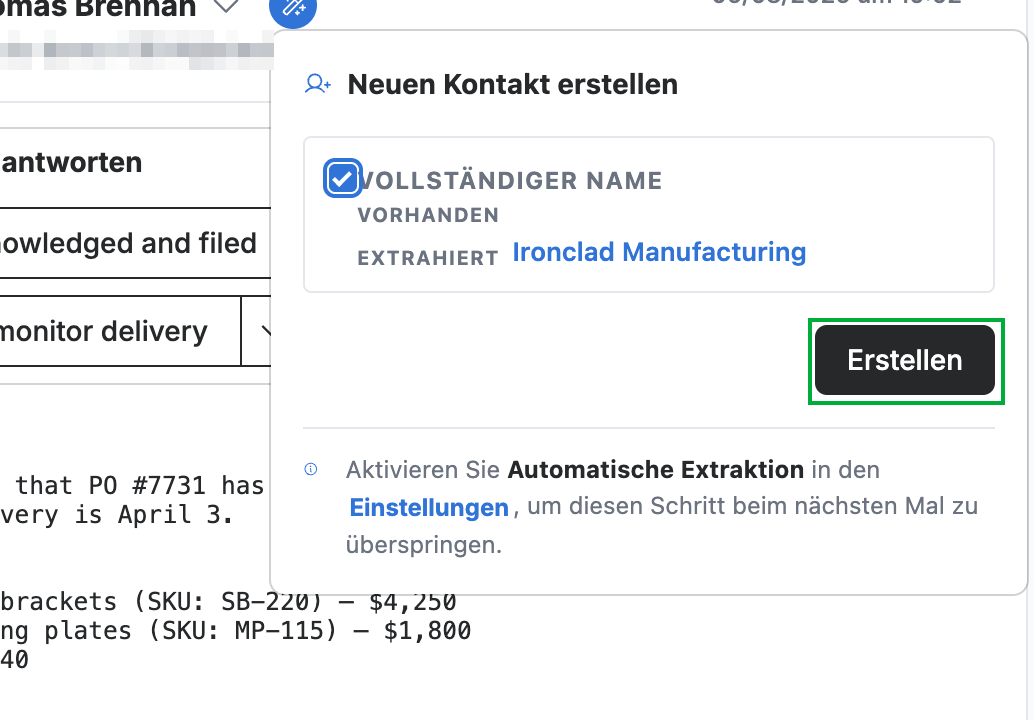Select the monitor delivery option field
Screen dimensions: 1034x720
pos(119,331)
